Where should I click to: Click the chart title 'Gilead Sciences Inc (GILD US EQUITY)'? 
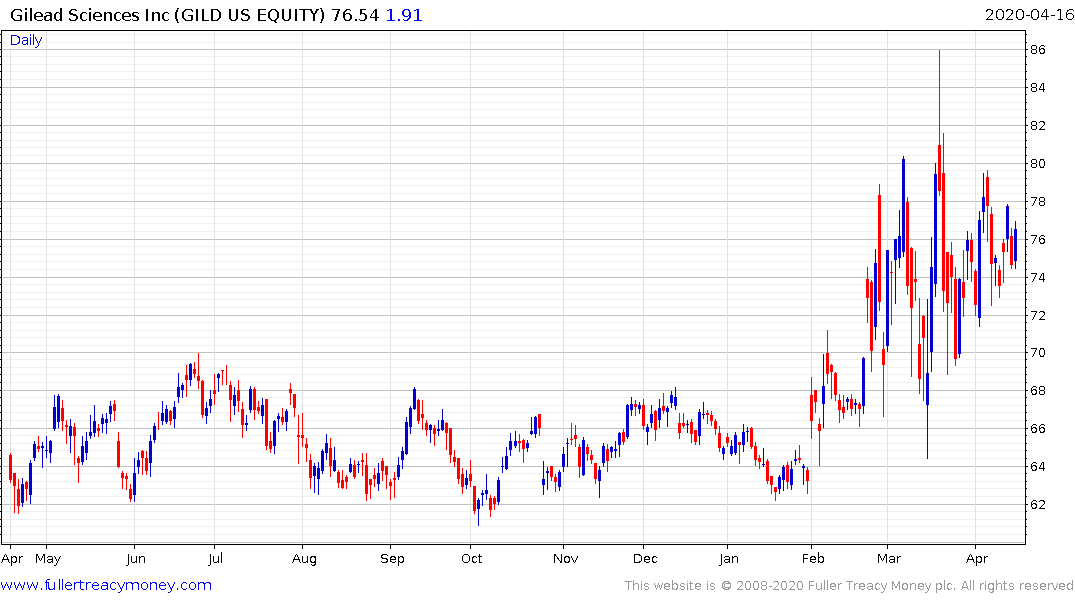pos(167,15)
